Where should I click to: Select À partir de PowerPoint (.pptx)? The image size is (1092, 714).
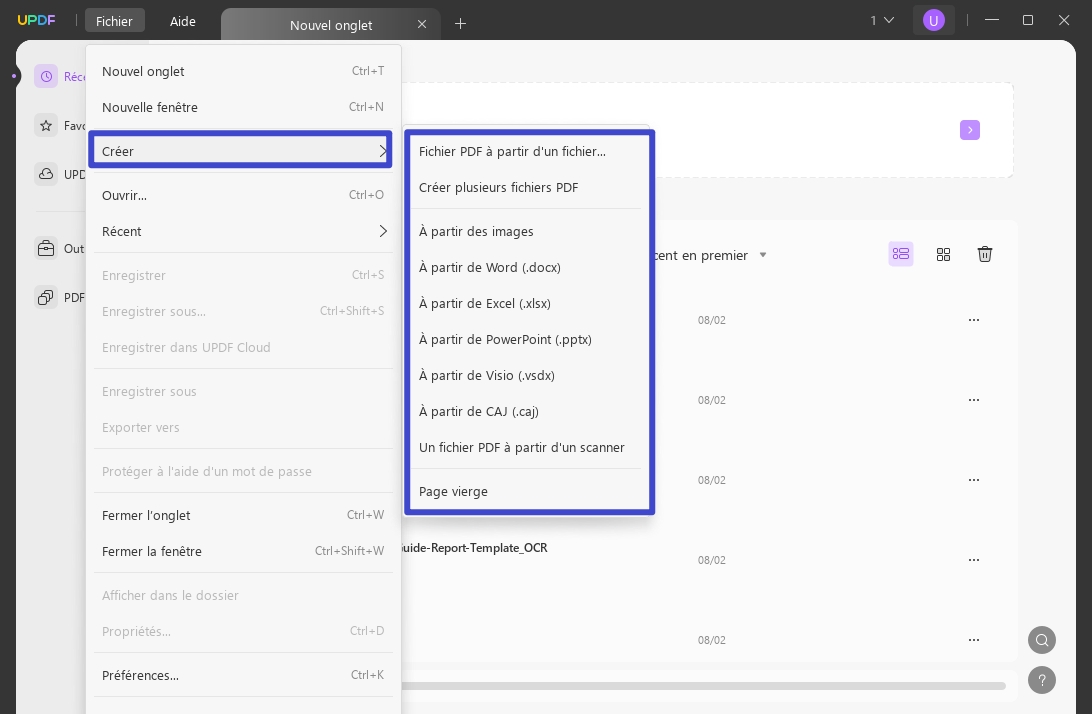(x=526, y=340)
